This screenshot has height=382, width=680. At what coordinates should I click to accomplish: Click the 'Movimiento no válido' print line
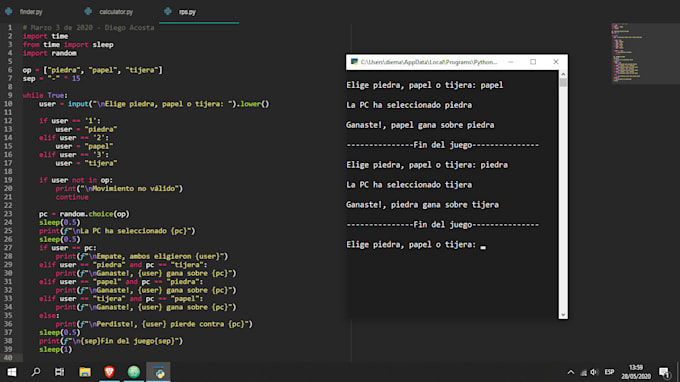coord(119,189)
